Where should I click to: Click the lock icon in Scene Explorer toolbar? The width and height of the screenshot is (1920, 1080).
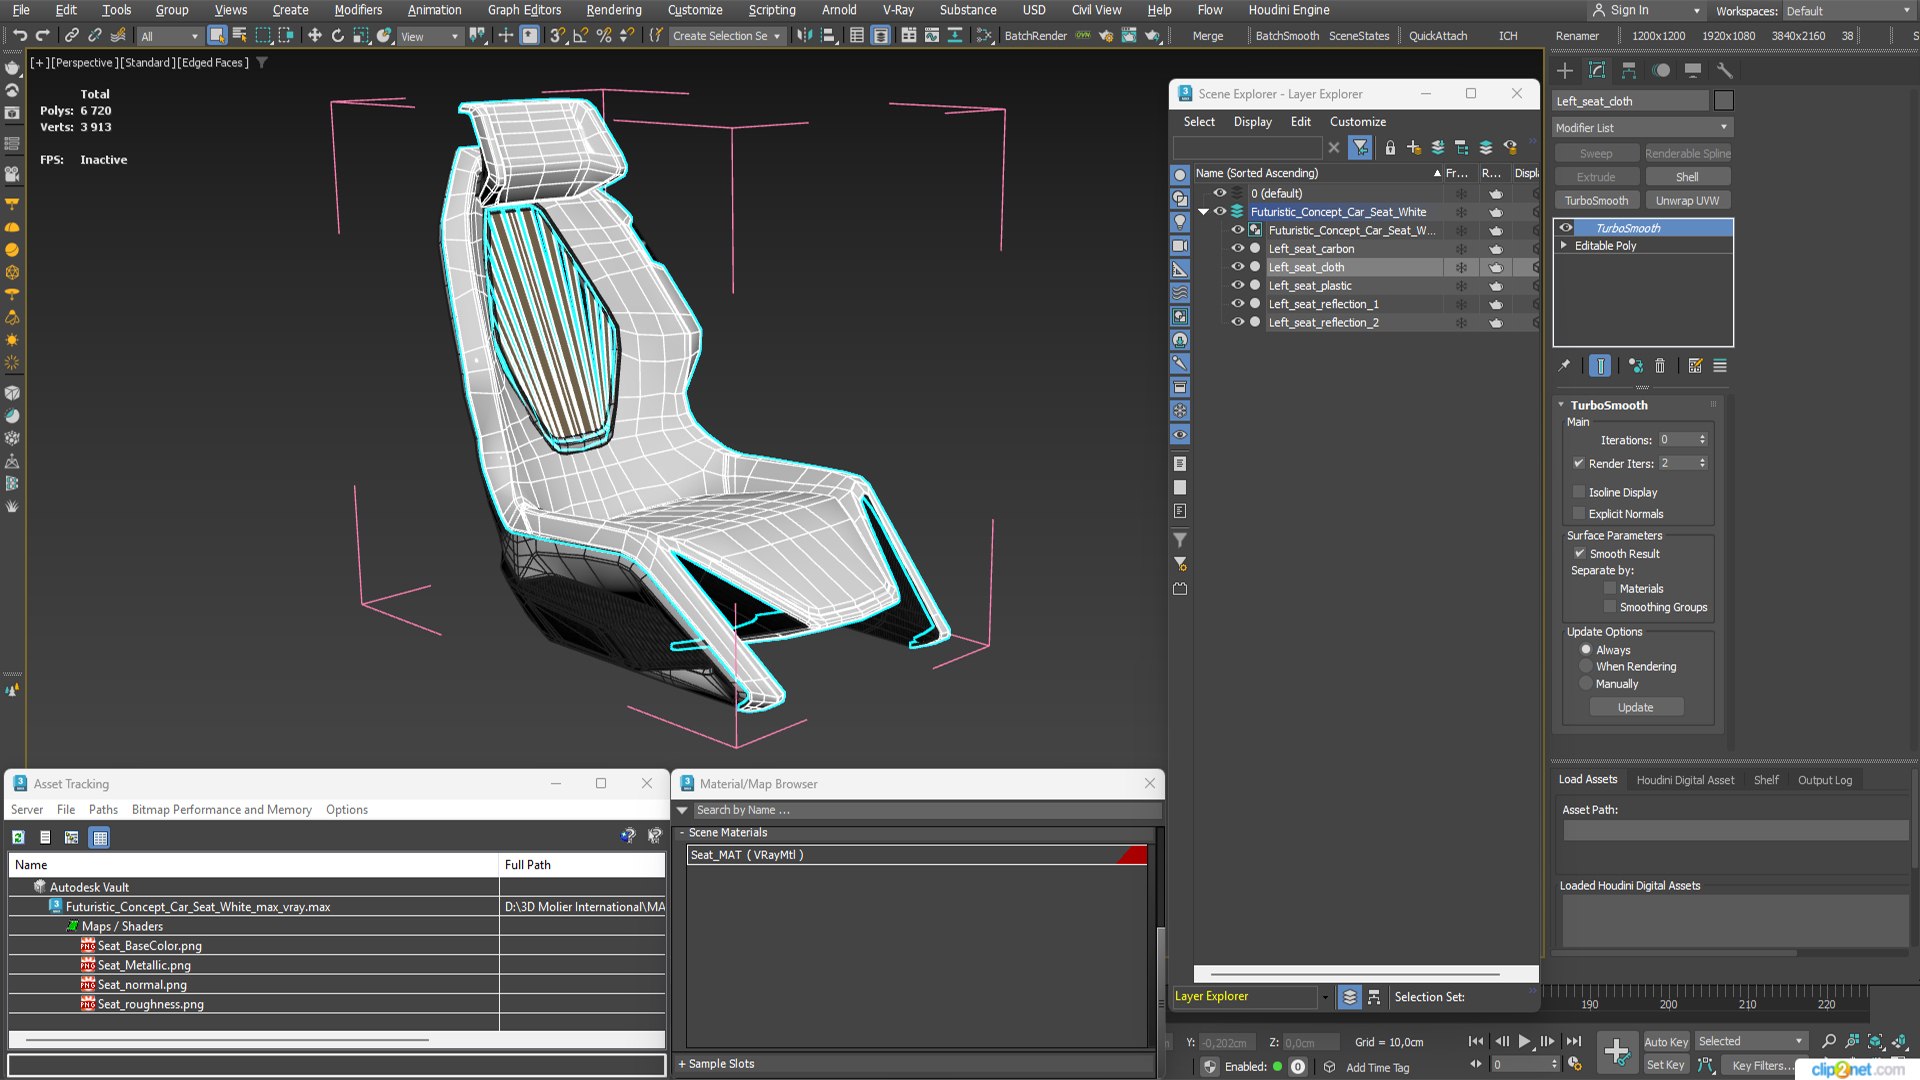point(1390,148)
